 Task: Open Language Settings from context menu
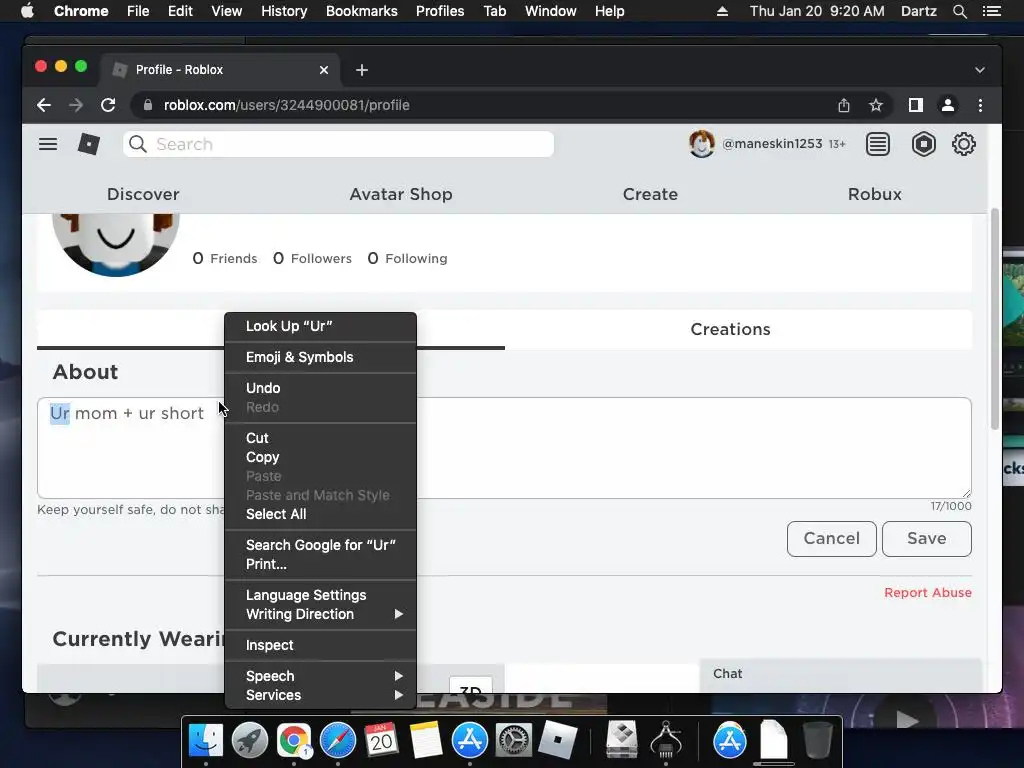(x=320, y=595)
